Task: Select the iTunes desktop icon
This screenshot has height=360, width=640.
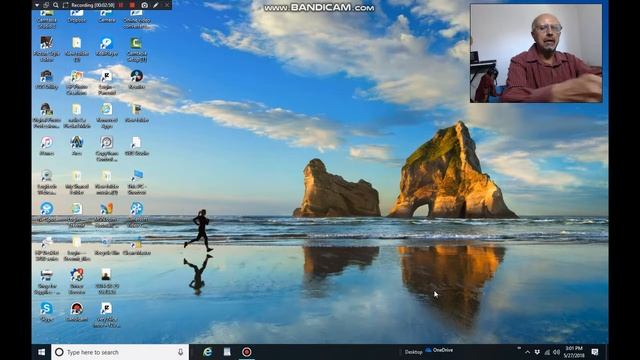Action: click(47, 146)
